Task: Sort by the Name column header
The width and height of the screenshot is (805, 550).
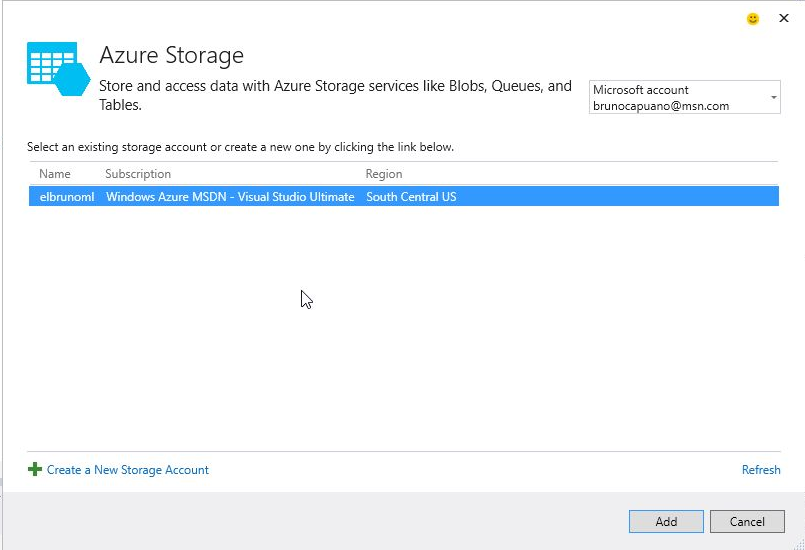Action: click(x=55, y=174)
